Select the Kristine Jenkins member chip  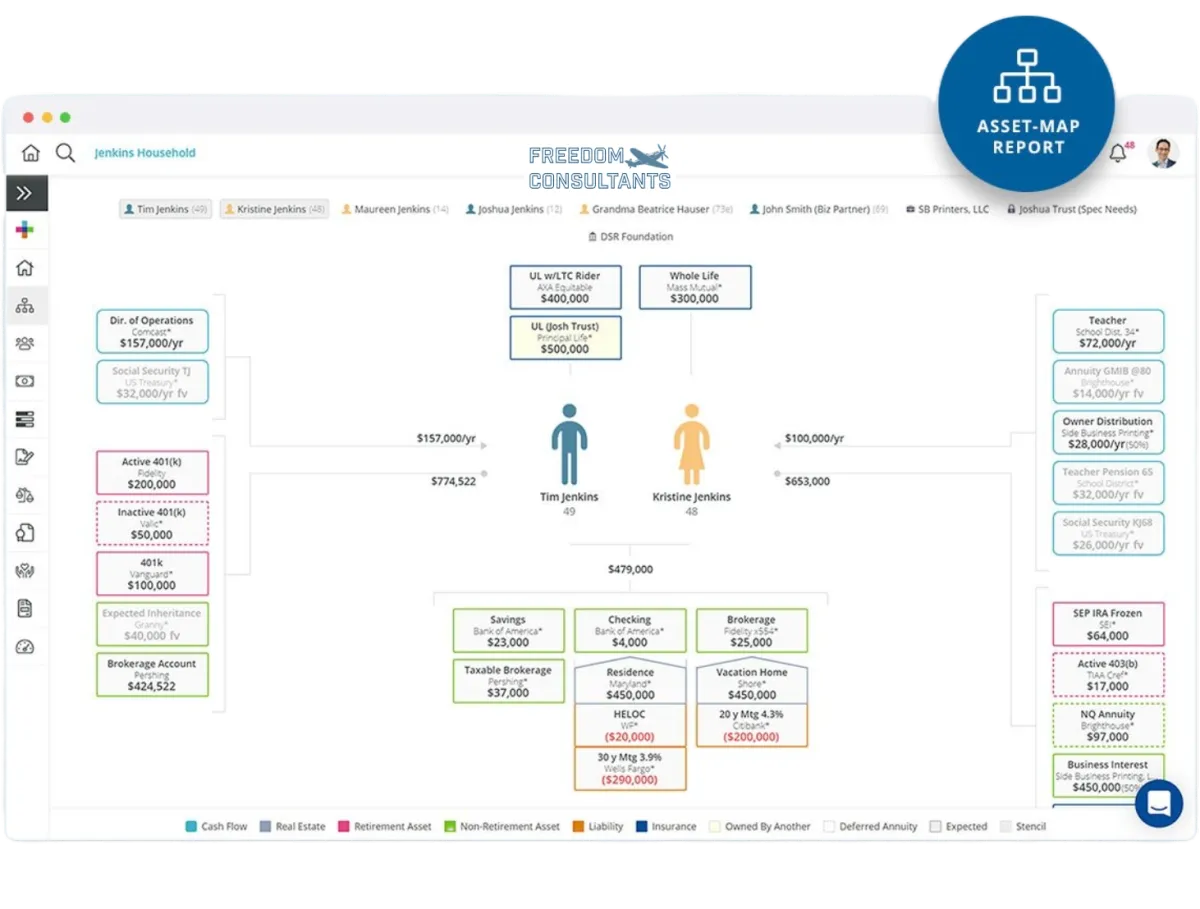point(274,210)
